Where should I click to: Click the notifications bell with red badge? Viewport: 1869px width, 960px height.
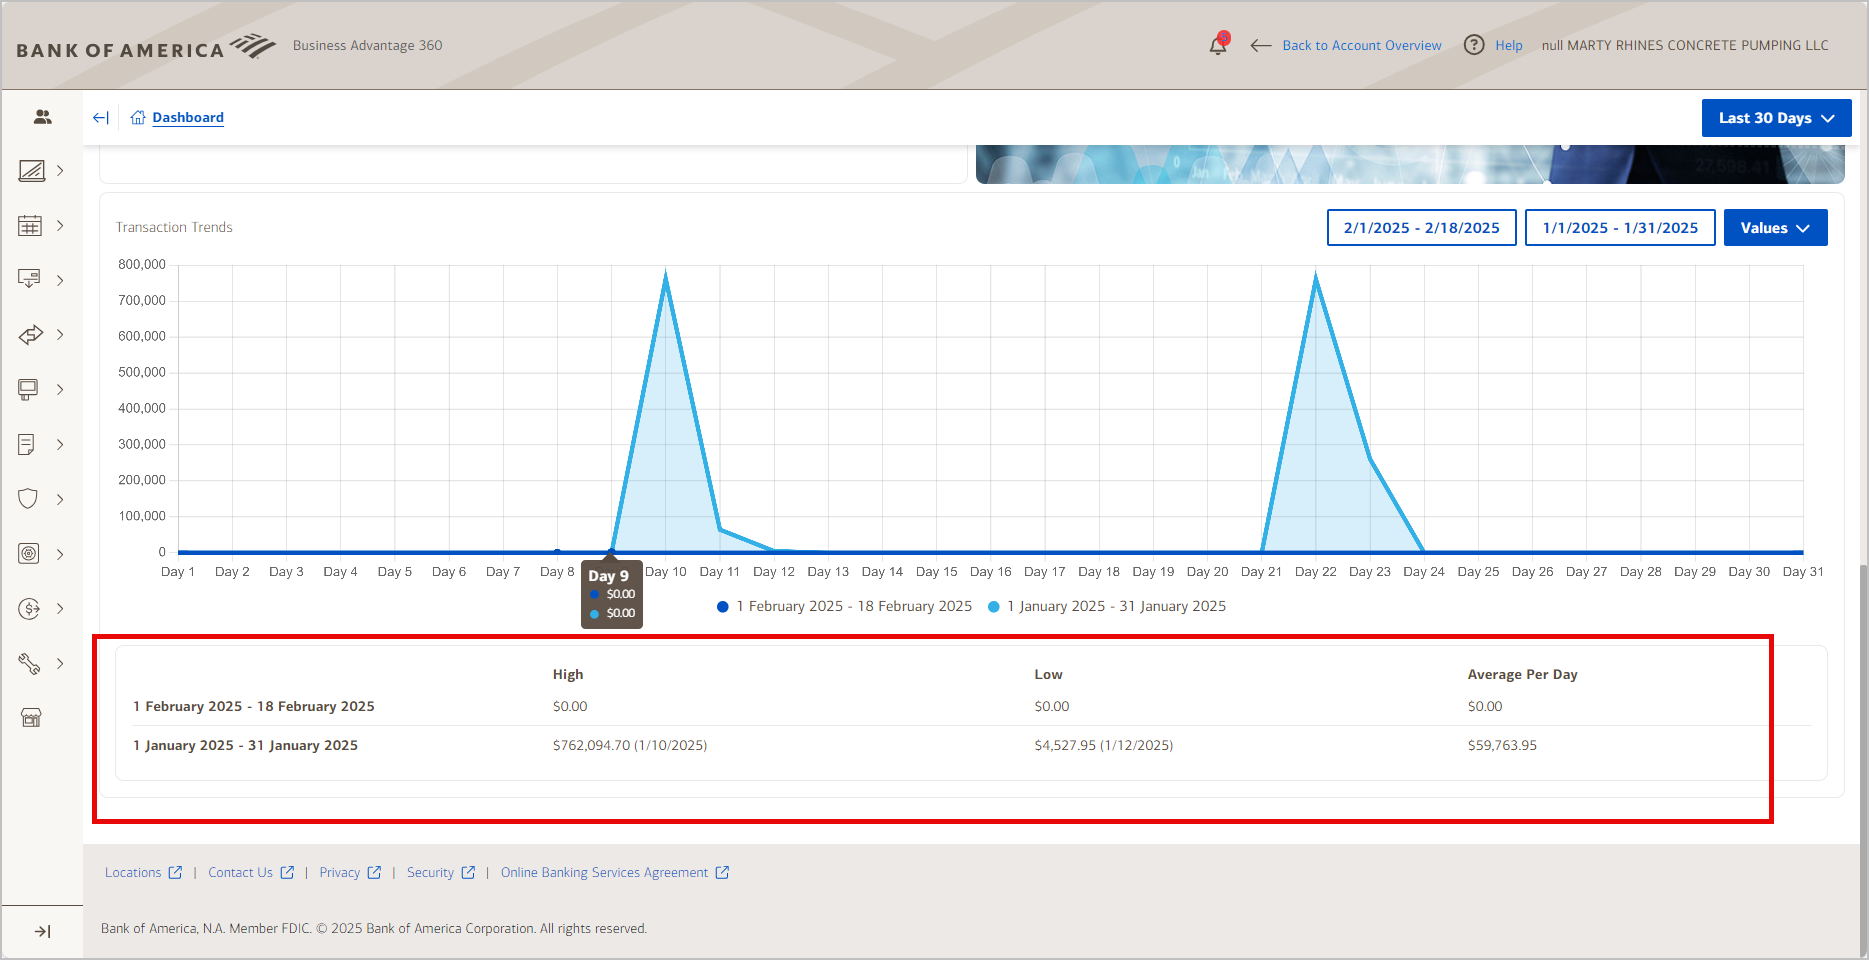click(x=1218, y=45)
